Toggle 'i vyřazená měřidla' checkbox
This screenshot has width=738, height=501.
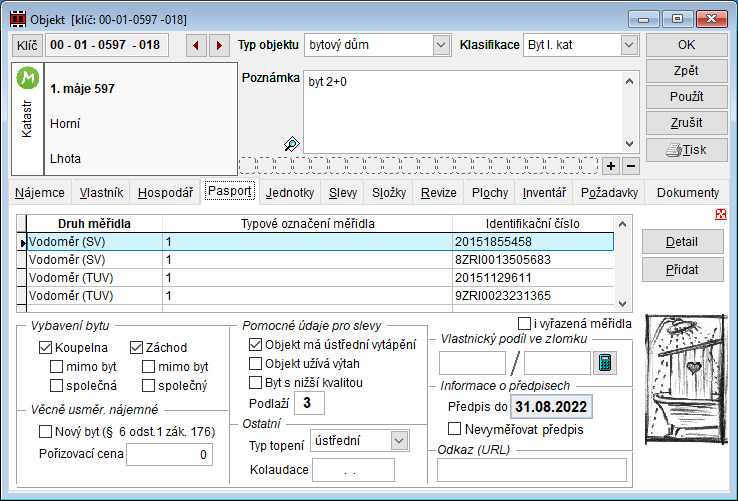click(x=525, y=323)
